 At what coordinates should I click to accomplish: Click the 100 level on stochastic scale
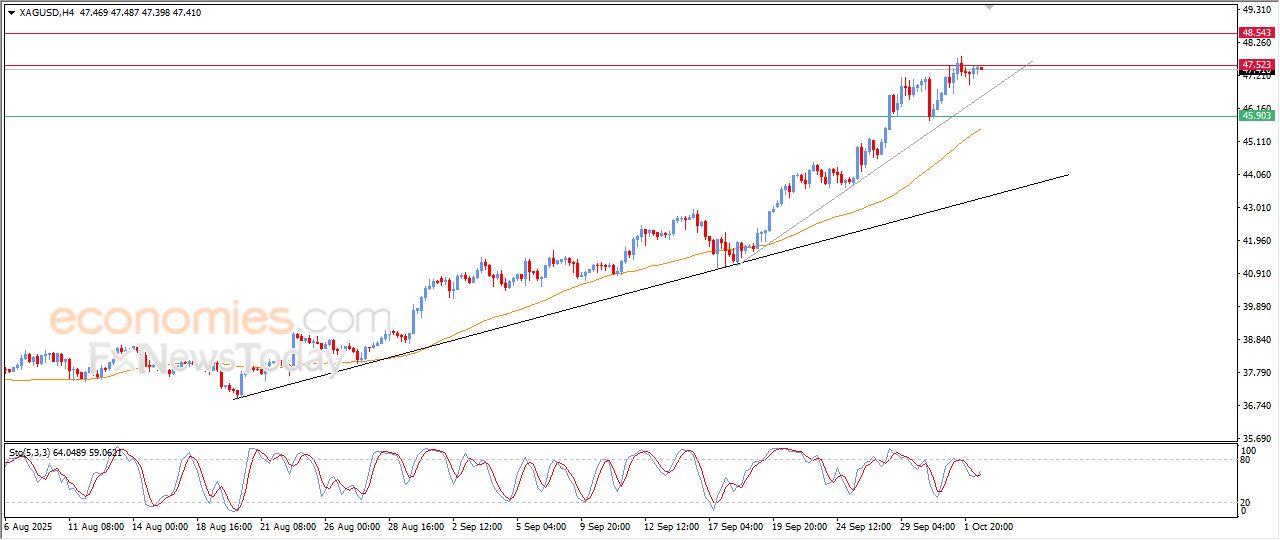tap(1247, 451)
